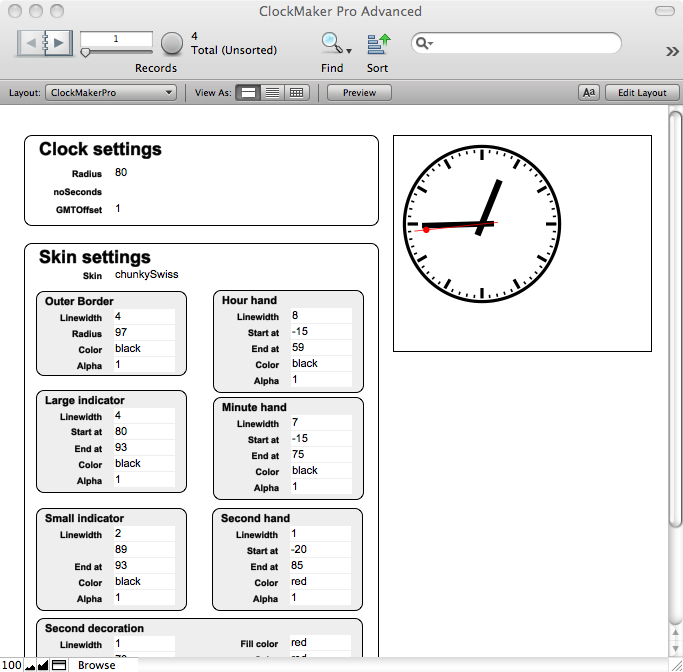The image size is (683, 672).
Task: Click the Skin field showing chunkySwiss
Action: pos(147,274)
